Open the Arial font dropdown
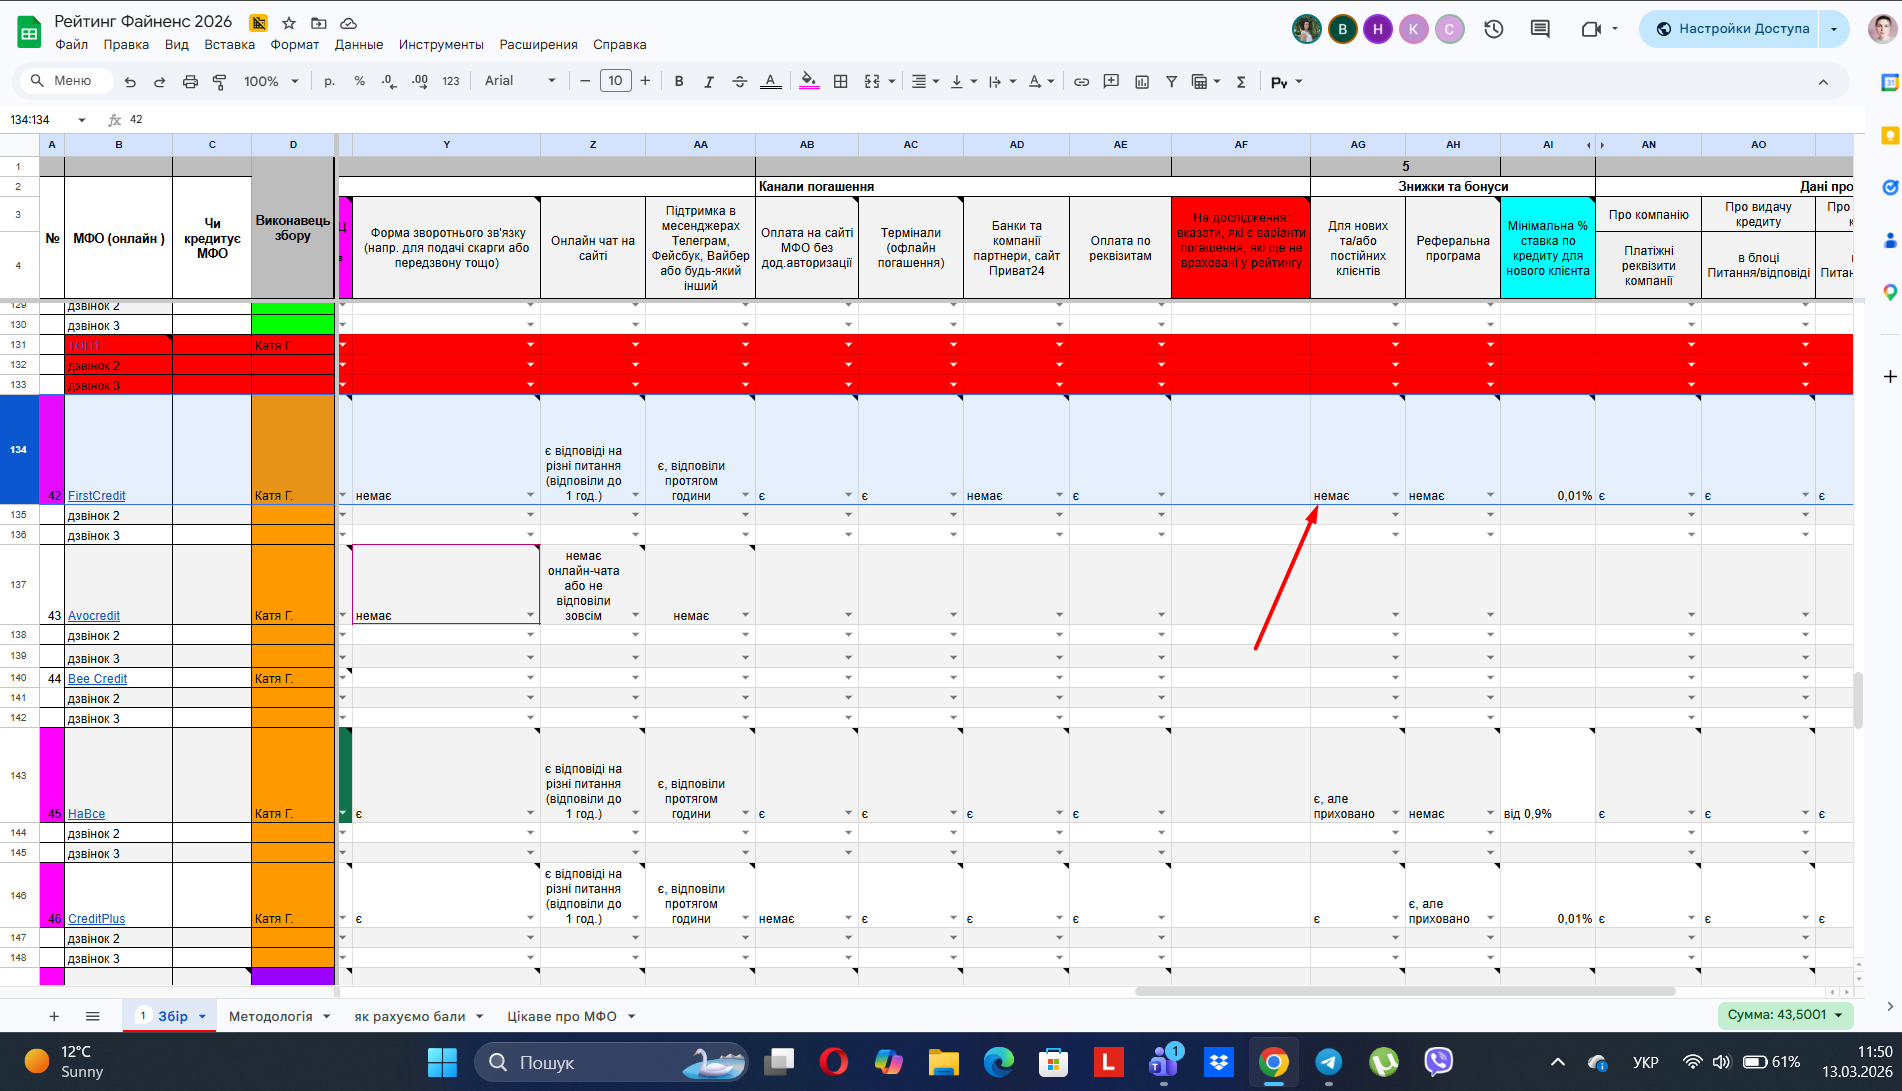The image size is (1902, 1091). tap(519, 81)
